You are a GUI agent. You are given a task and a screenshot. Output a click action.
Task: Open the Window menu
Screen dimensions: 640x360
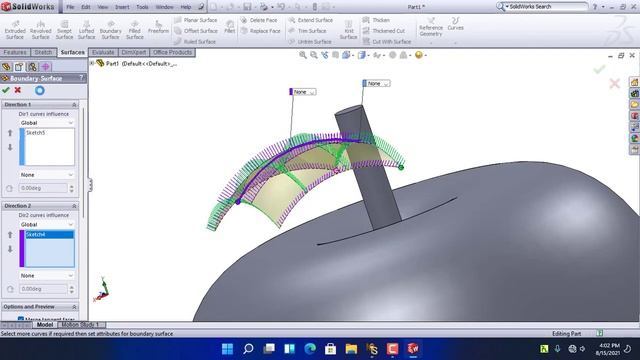point(164,7)
